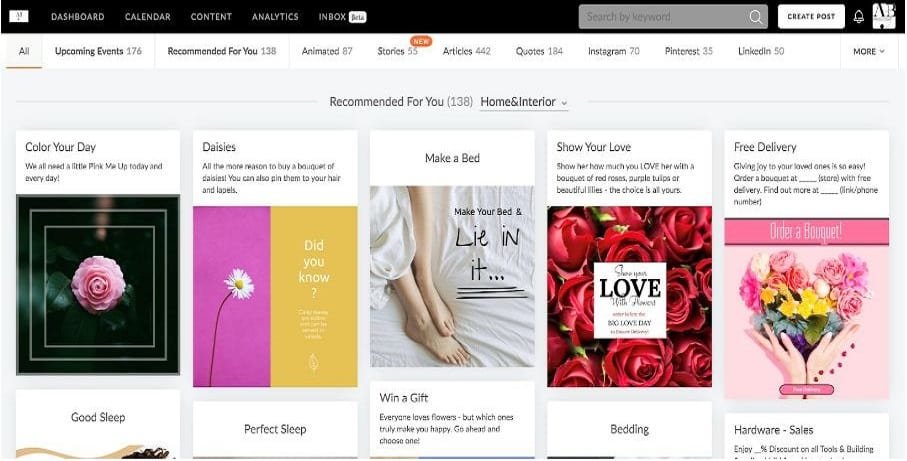Select the Animated tab
907x461 pixels.
pos(327,51)
